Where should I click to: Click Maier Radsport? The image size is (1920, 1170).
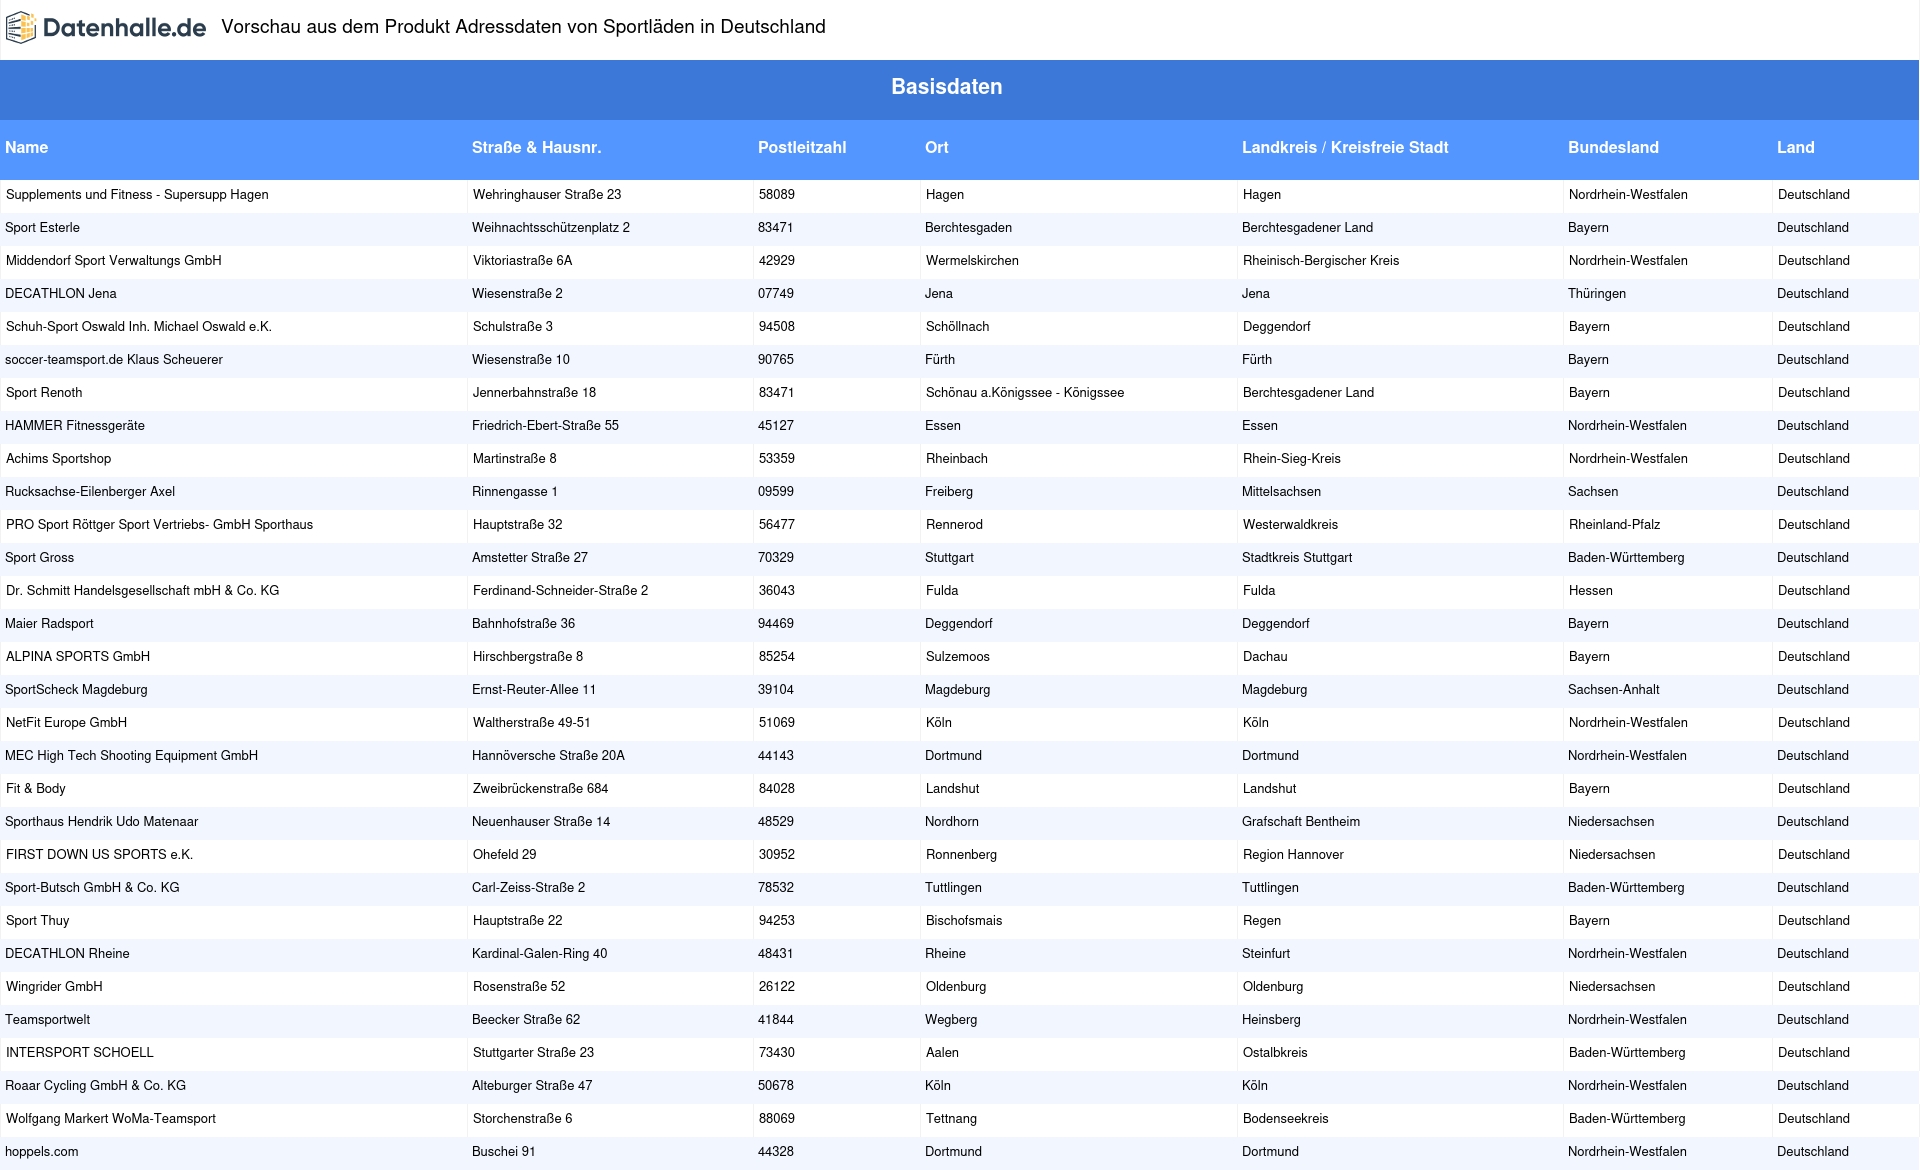49,624
